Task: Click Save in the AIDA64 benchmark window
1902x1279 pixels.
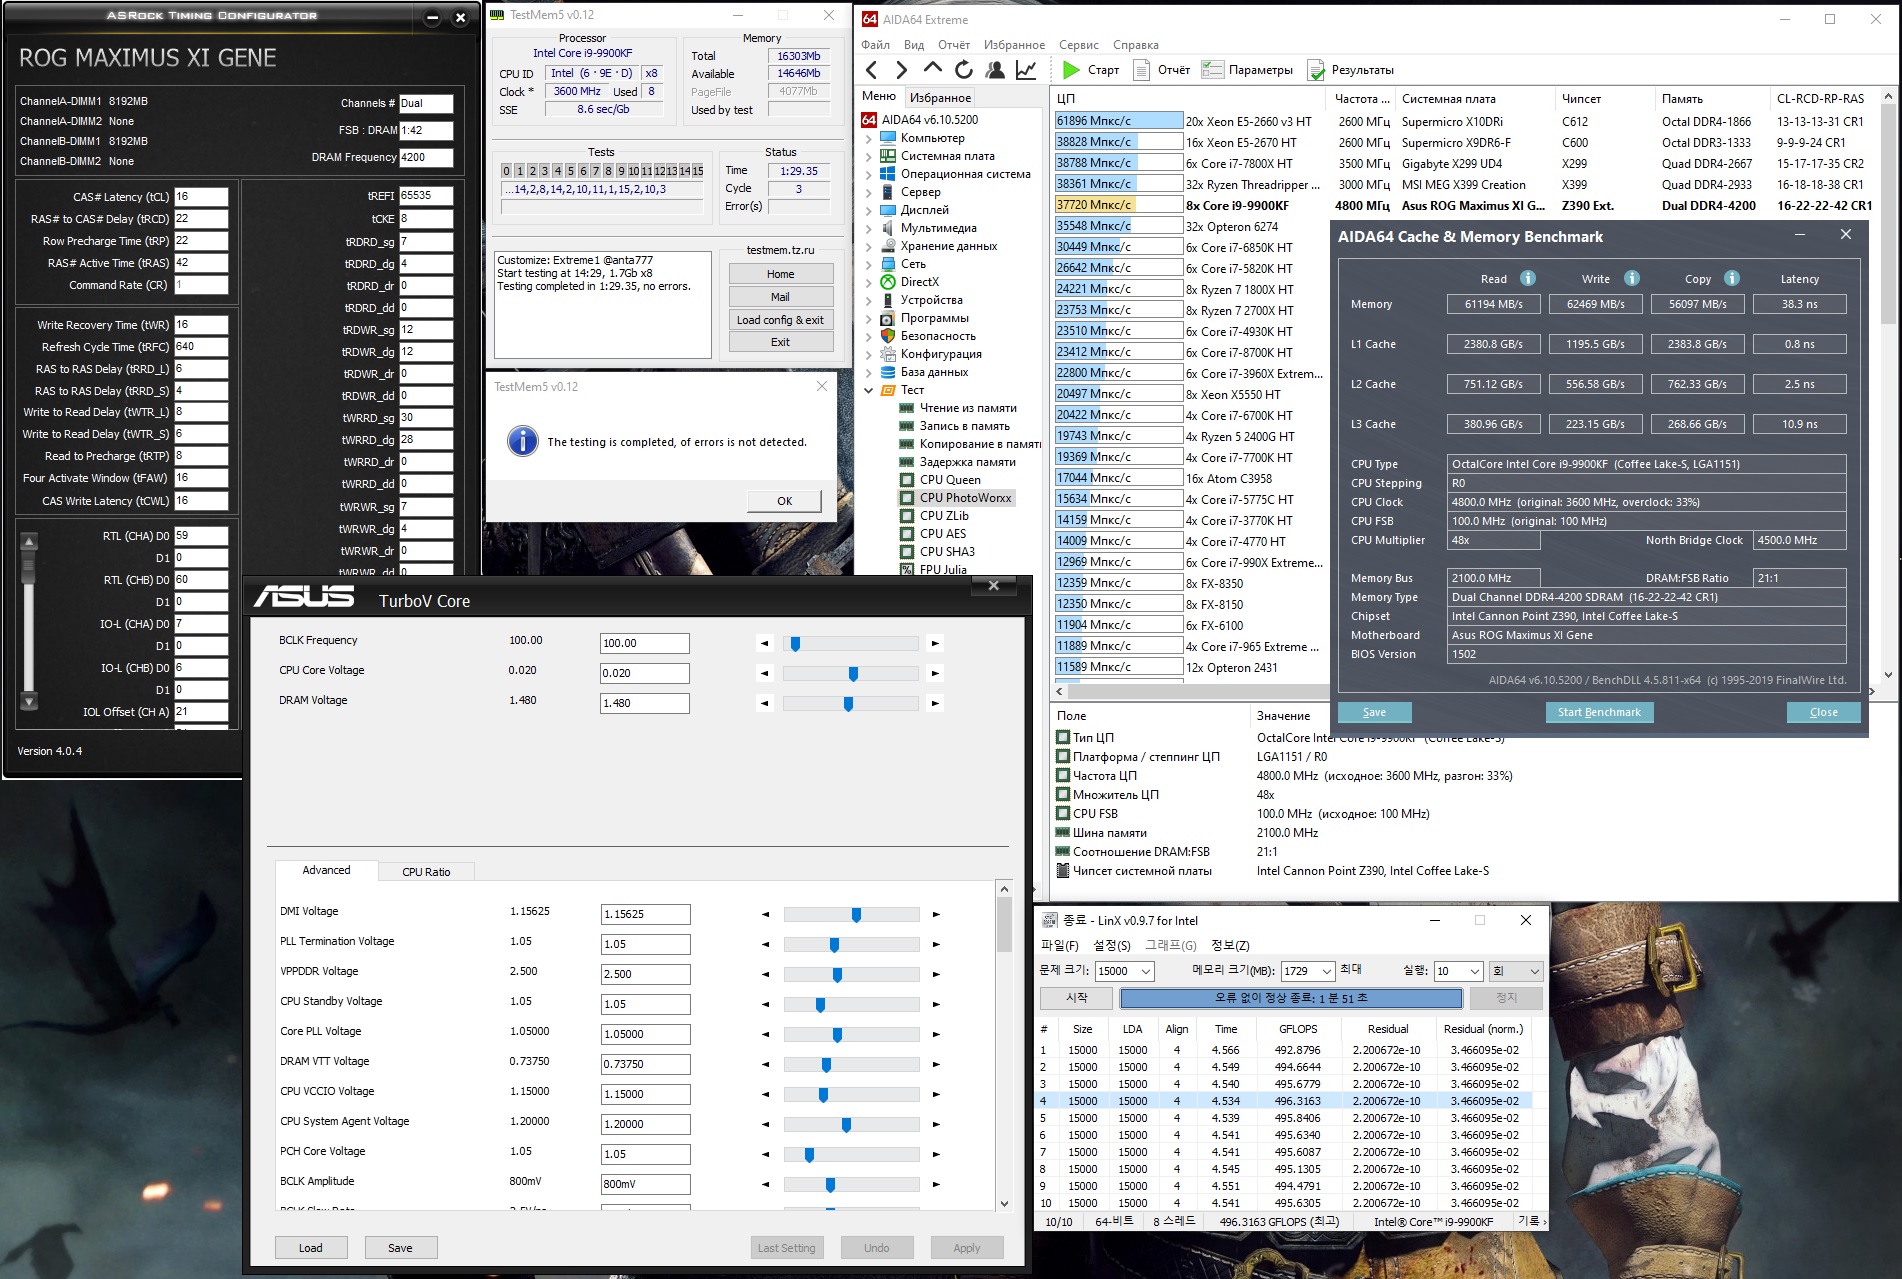Action: click(x=1374, y=712)
